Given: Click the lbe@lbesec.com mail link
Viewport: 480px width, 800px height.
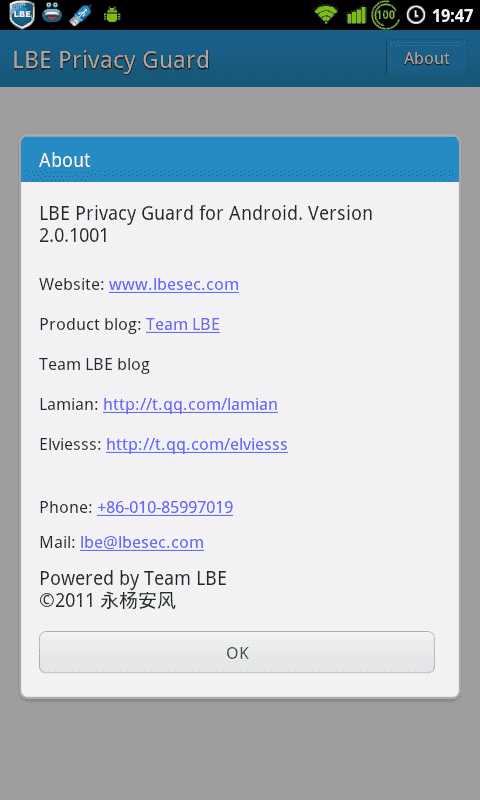Looking at the screenshot, I should tap(142, 542).
